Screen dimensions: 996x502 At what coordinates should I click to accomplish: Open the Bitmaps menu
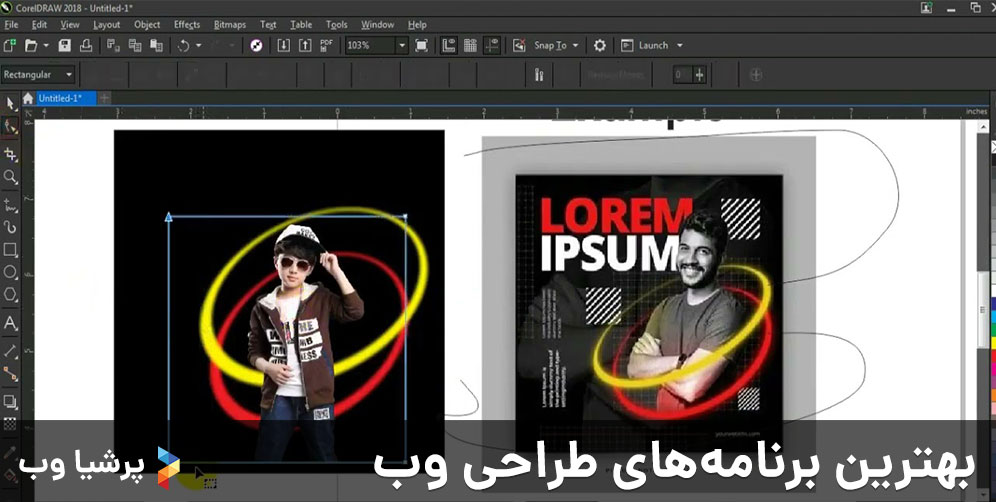(229, 24)
